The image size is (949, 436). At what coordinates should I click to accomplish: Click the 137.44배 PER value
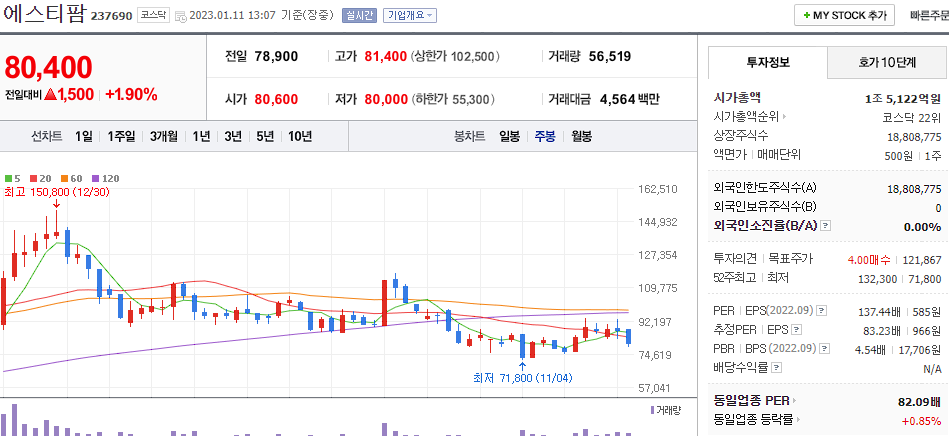click(x=879, y=312)
